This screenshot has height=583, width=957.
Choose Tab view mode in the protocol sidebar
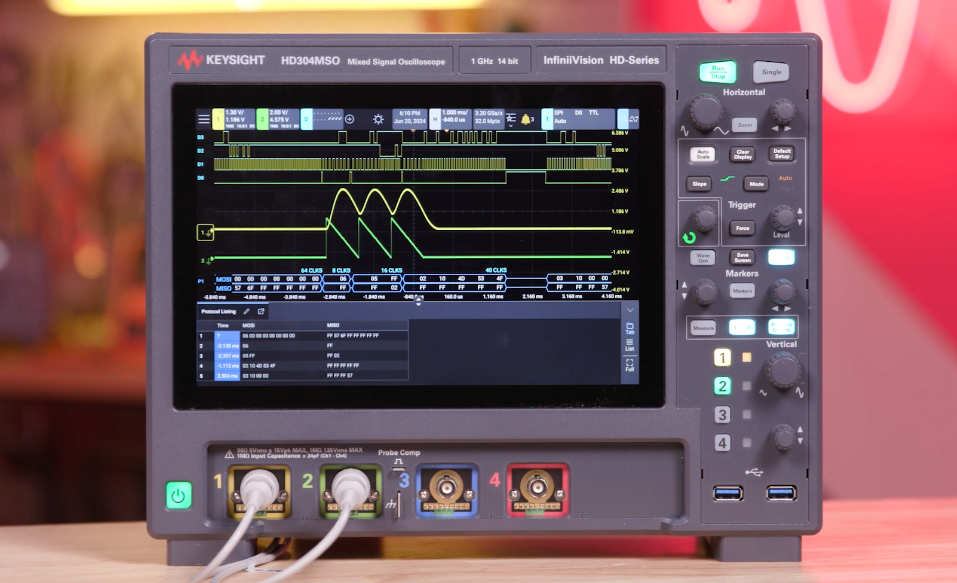click(x=631, y=327)
